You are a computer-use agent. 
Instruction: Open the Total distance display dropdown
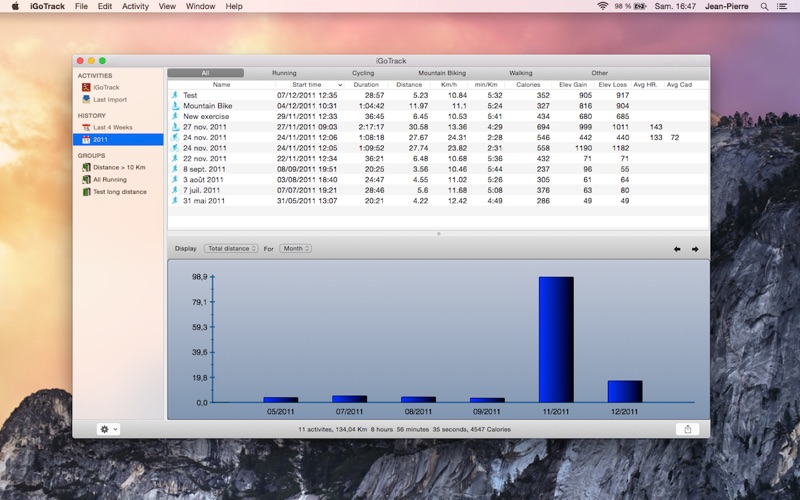(231, 248)
